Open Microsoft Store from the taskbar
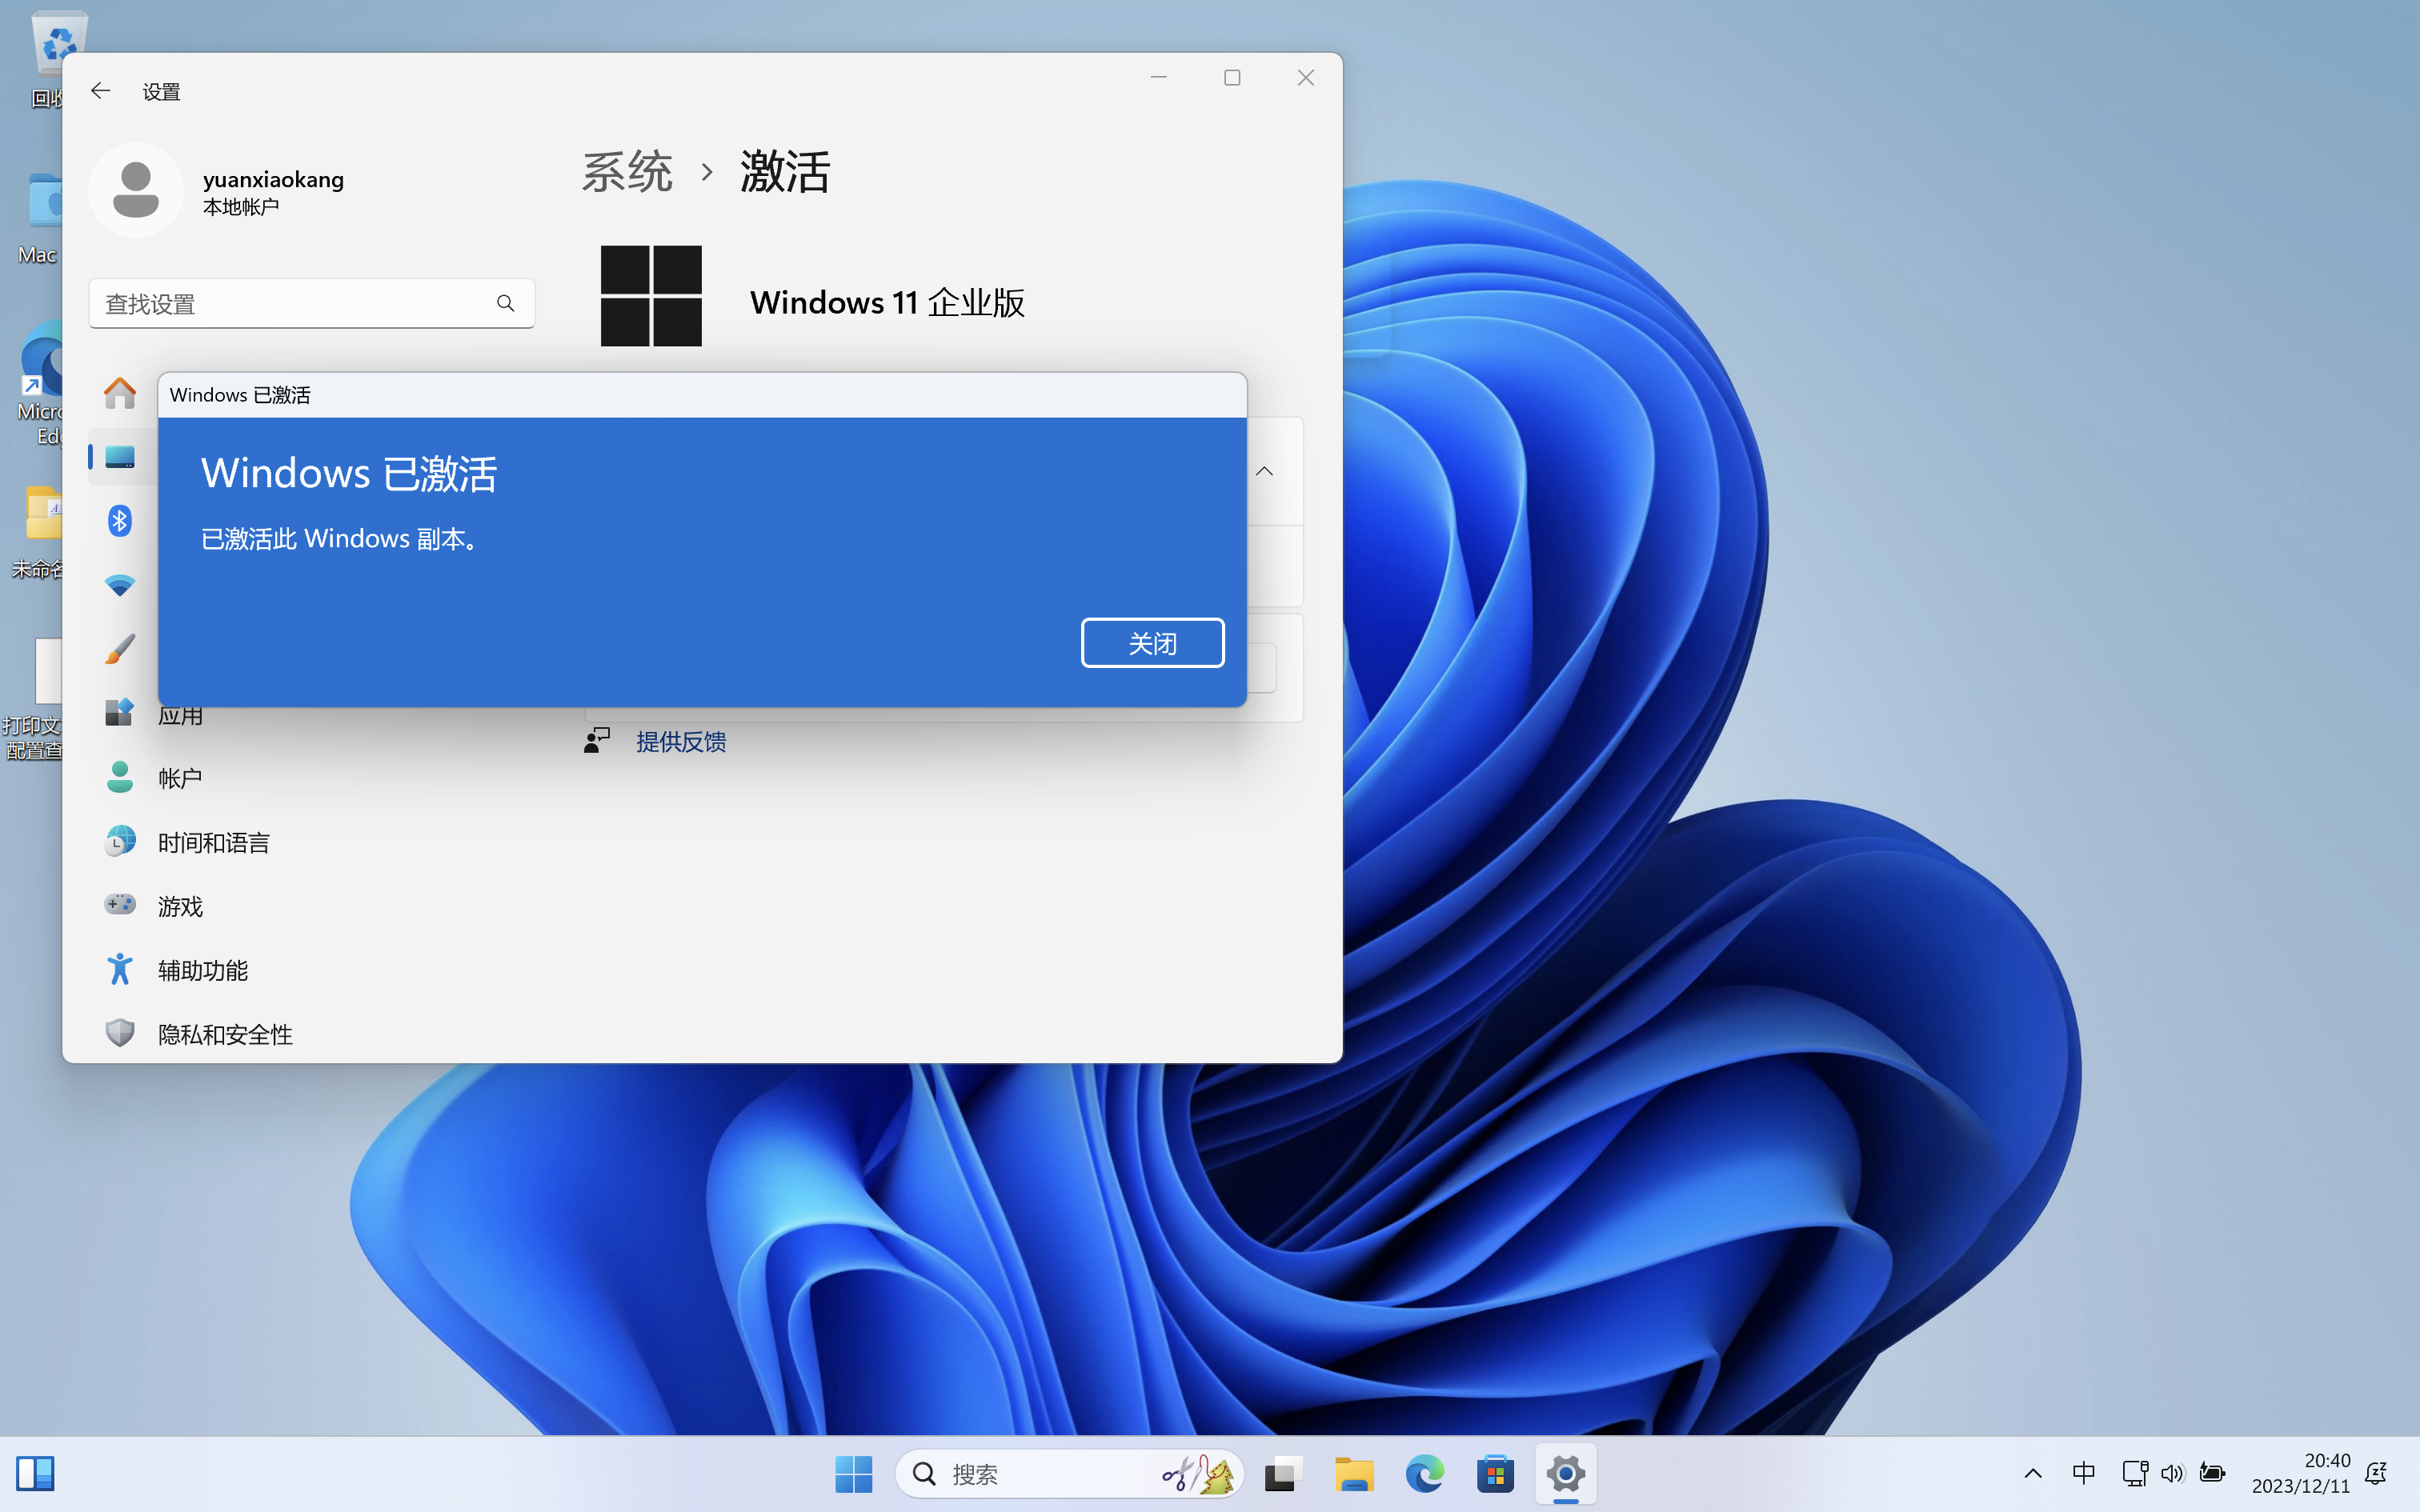 (1495, 1474)
